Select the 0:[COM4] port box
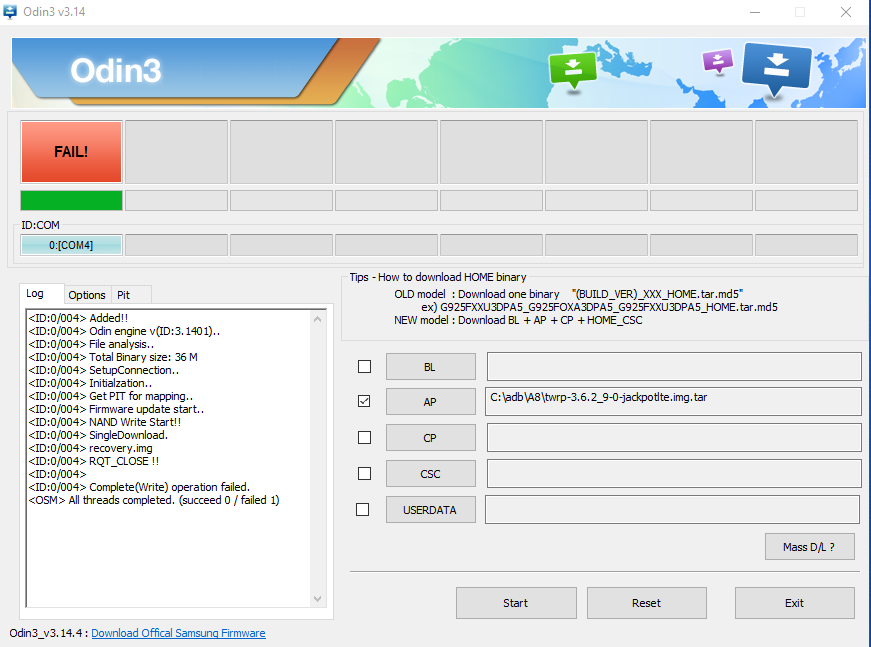871x647 pixels. pos(71,245)
